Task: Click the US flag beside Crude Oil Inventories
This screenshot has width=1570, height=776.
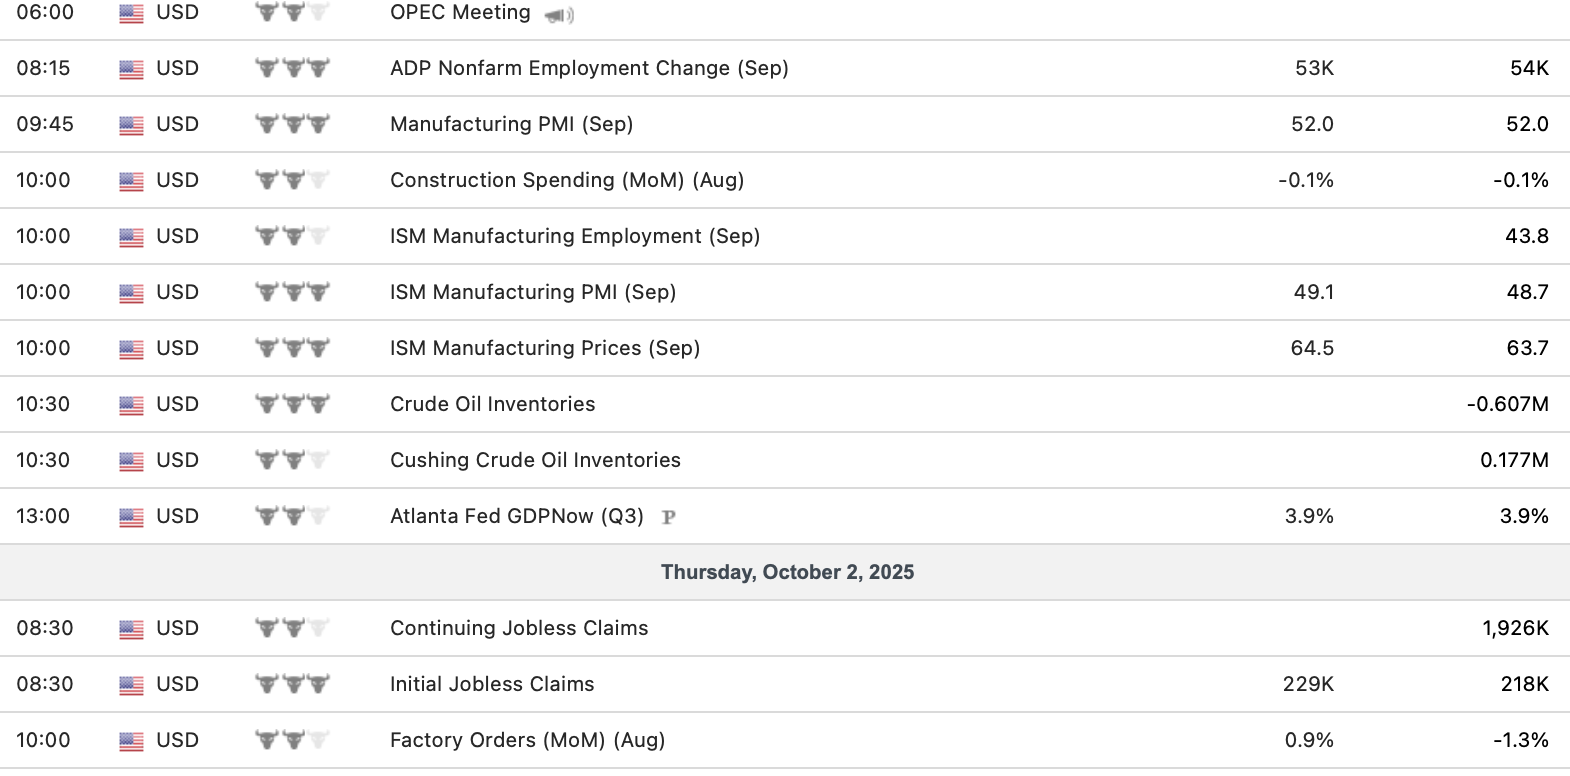Action: [x=131, y=405]
